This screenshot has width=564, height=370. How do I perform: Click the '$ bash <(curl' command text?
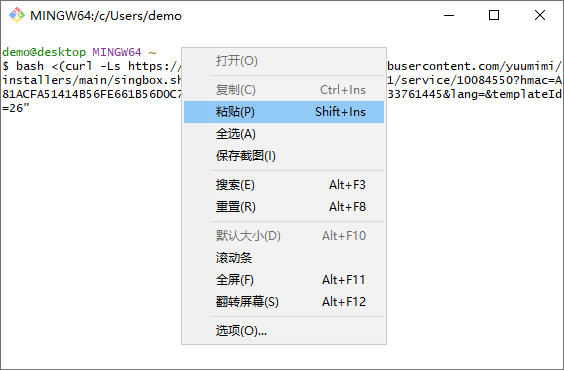click(x=47, y=67)
